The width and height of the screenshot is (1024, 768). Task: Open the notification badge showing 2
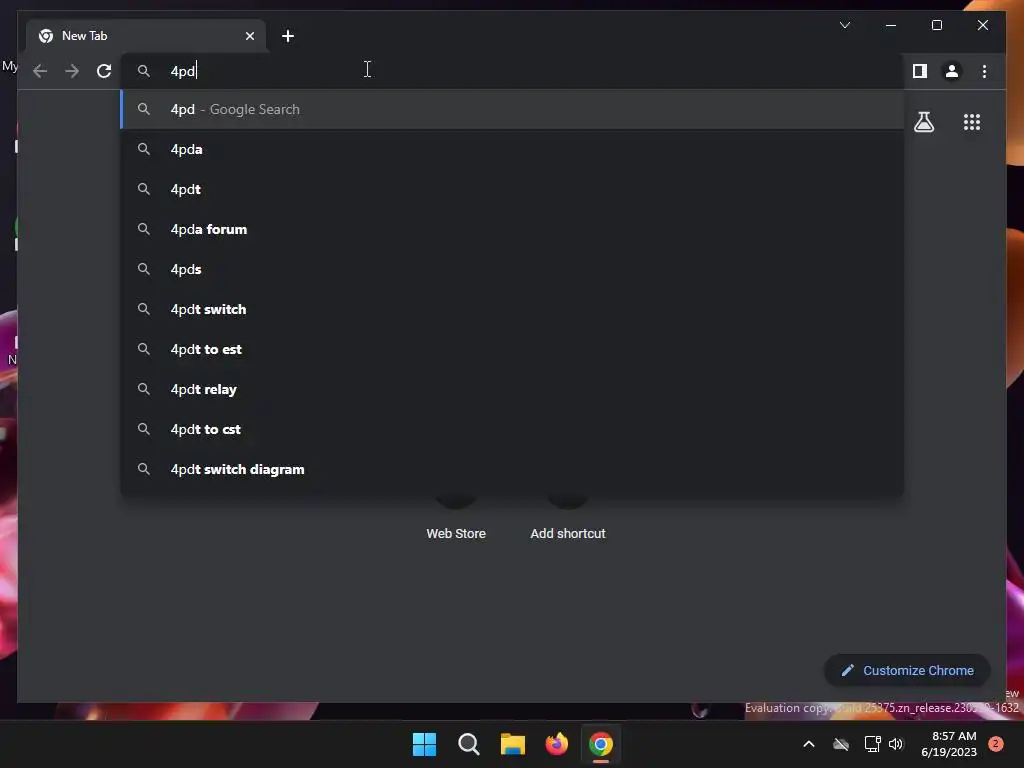995,744
